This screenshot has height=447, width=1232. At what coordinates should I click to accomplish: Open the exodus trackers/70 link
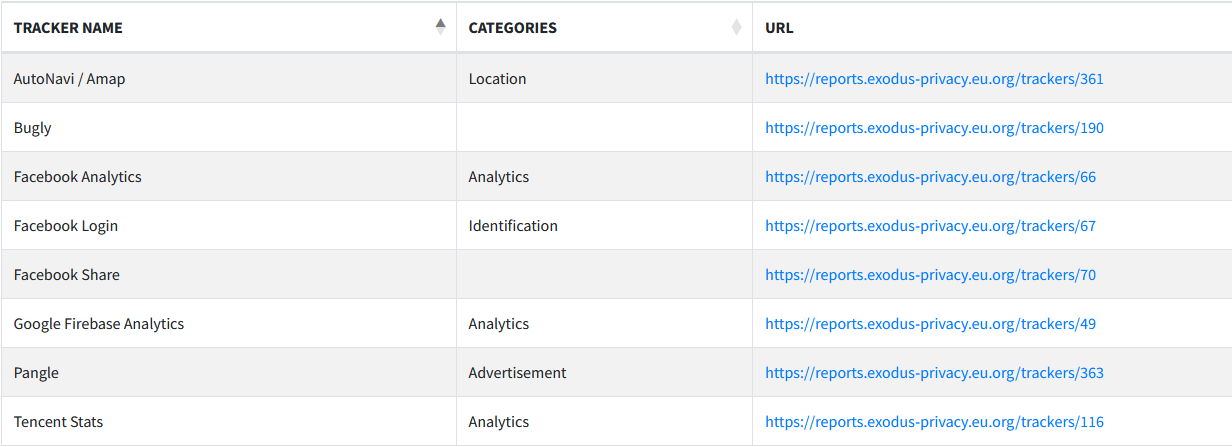930,274
